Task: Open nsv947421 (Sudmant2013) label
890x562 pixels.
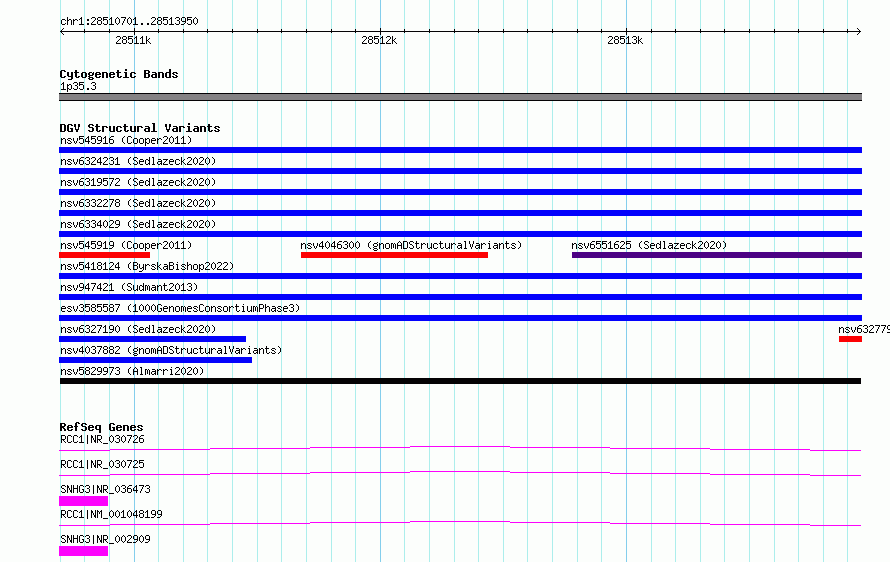Action: [x=129, y=287]
